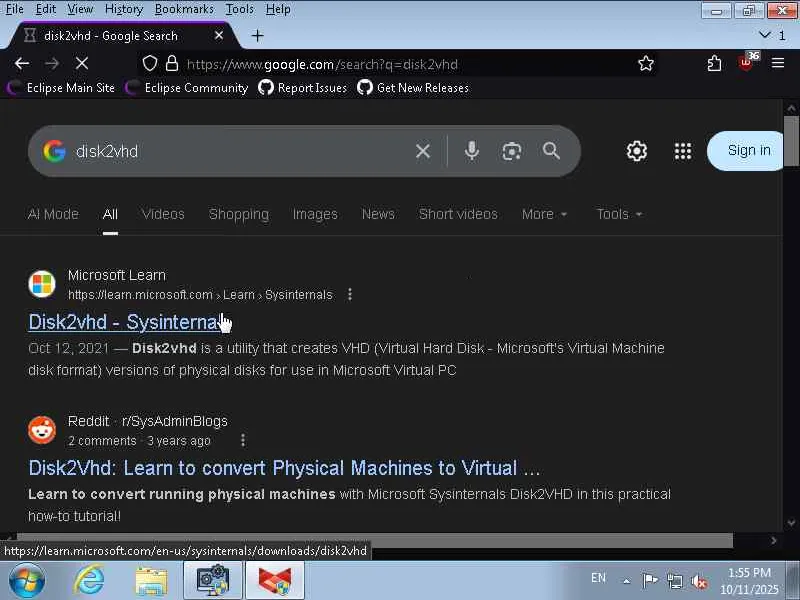The image size is (800, 600).
Task: Start voice search with microphone icon
Action: pyautogui.click(x=472, y=151)
